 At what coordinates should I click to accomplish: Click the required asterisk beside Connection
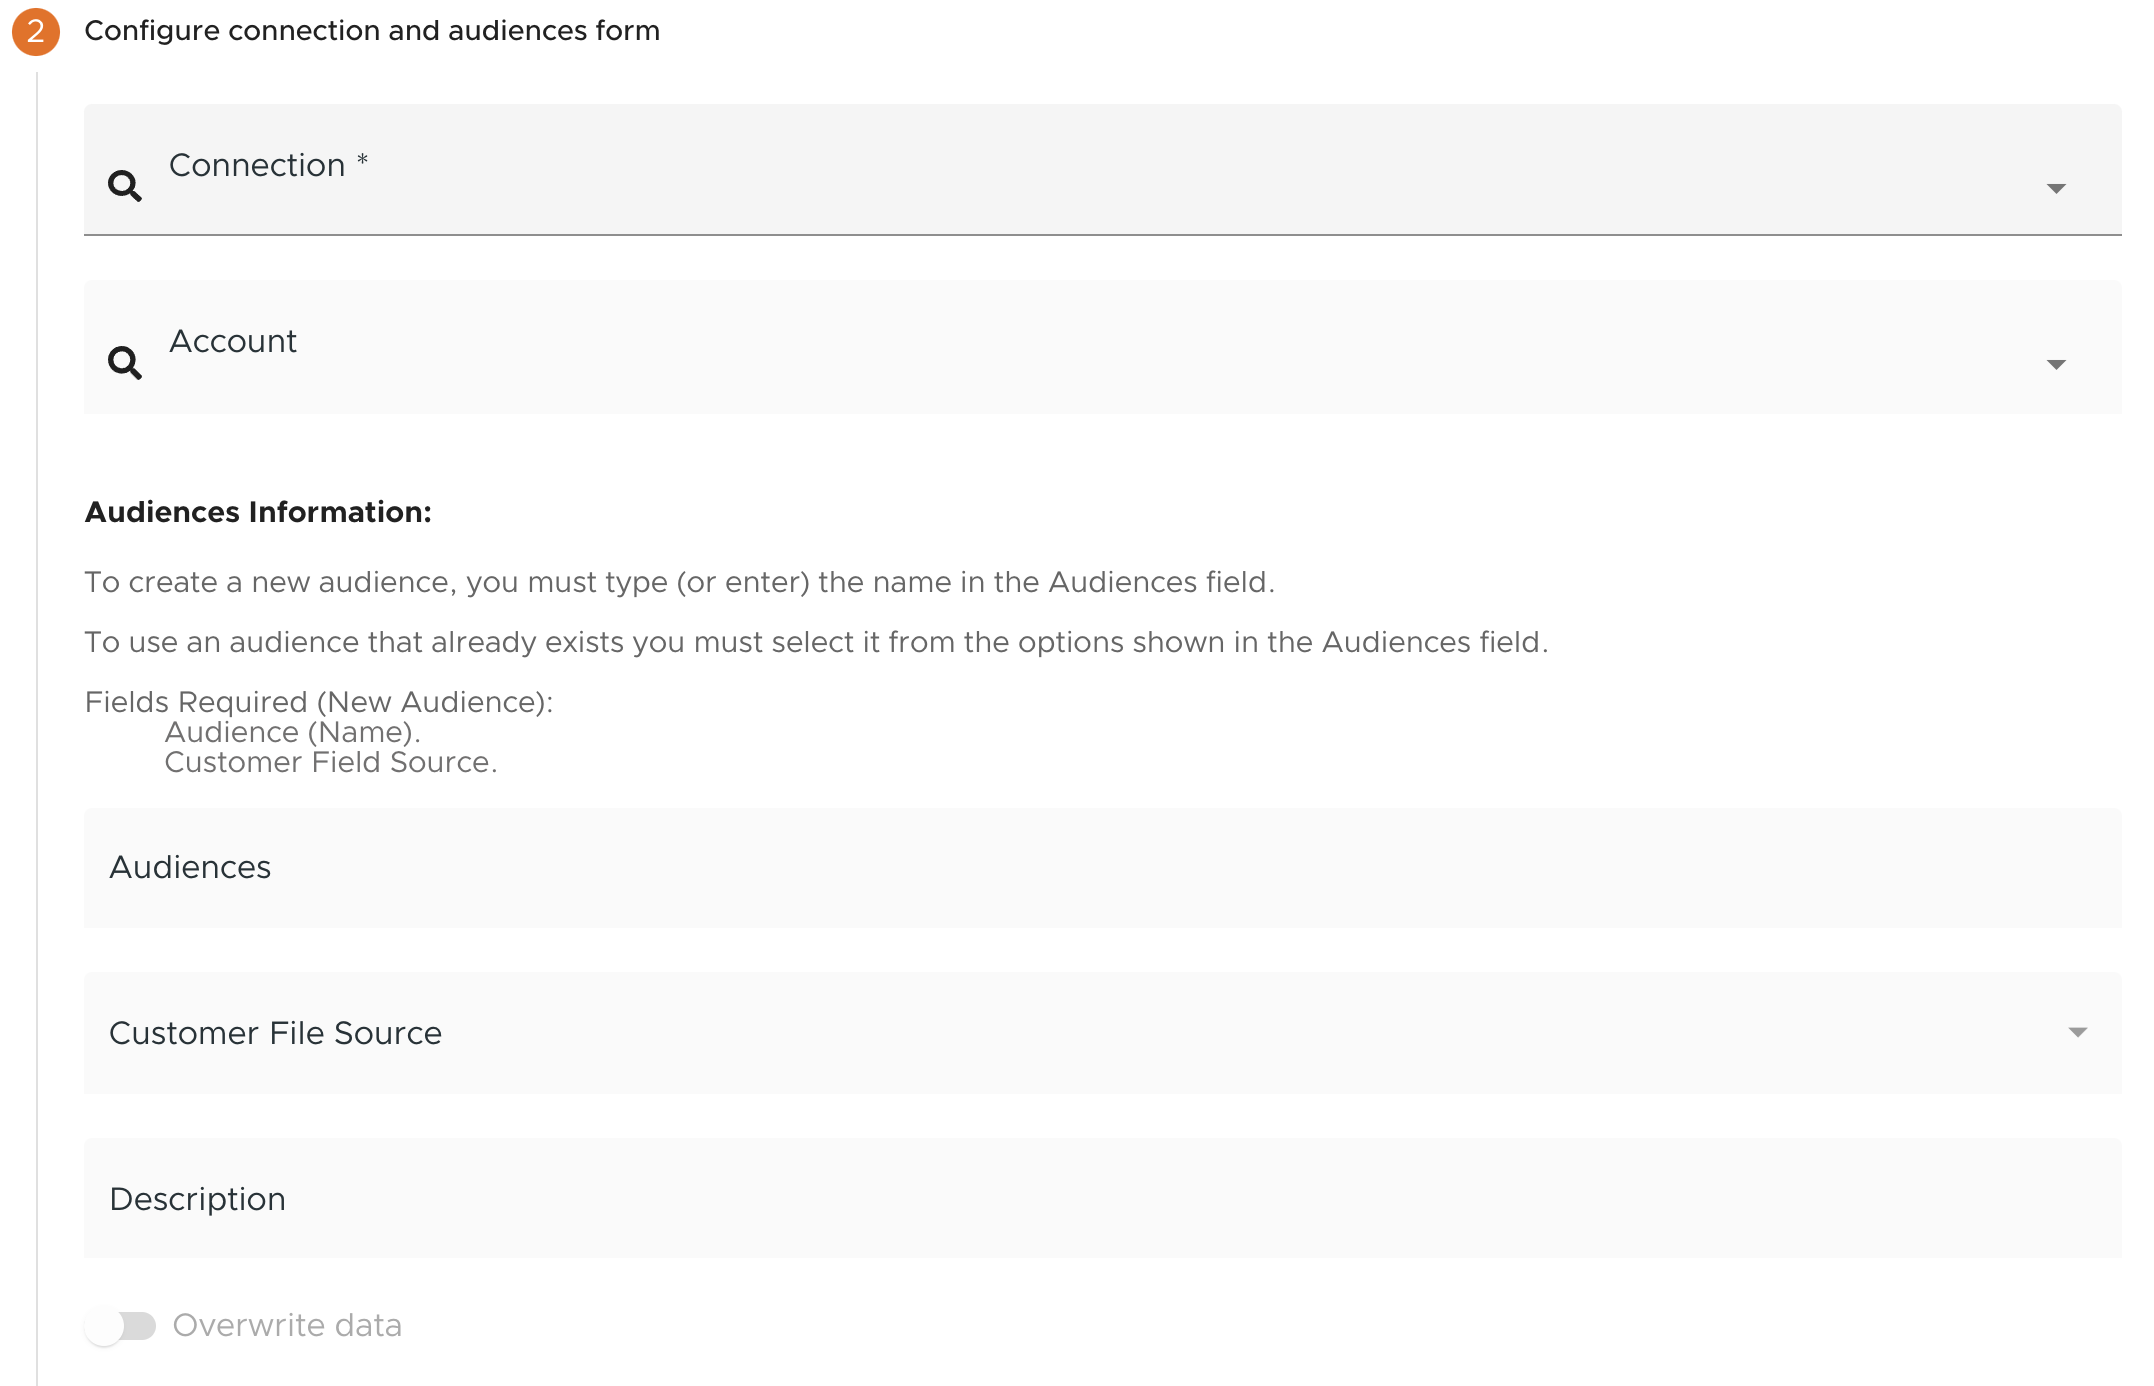362,160
